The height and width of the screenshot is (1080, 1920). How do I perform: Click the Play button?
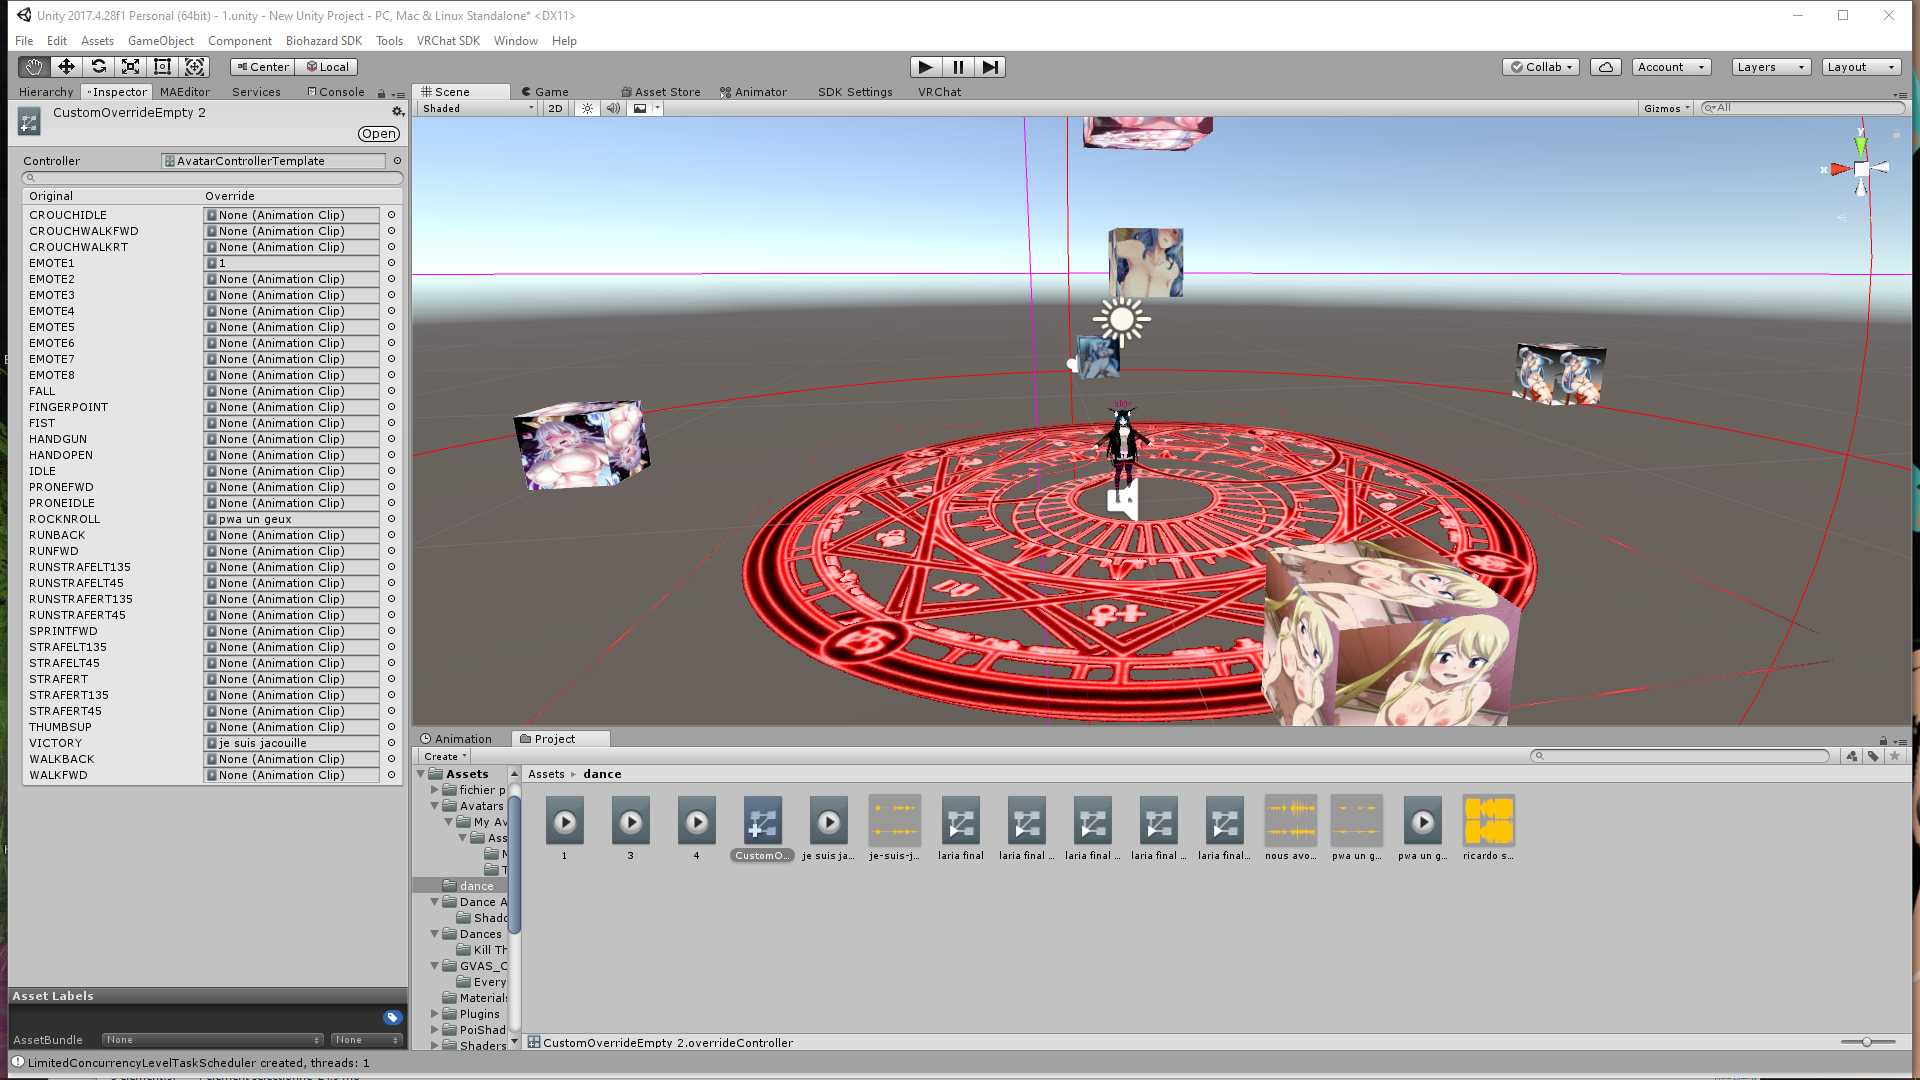pyautogui.click(x=925, y=67)
